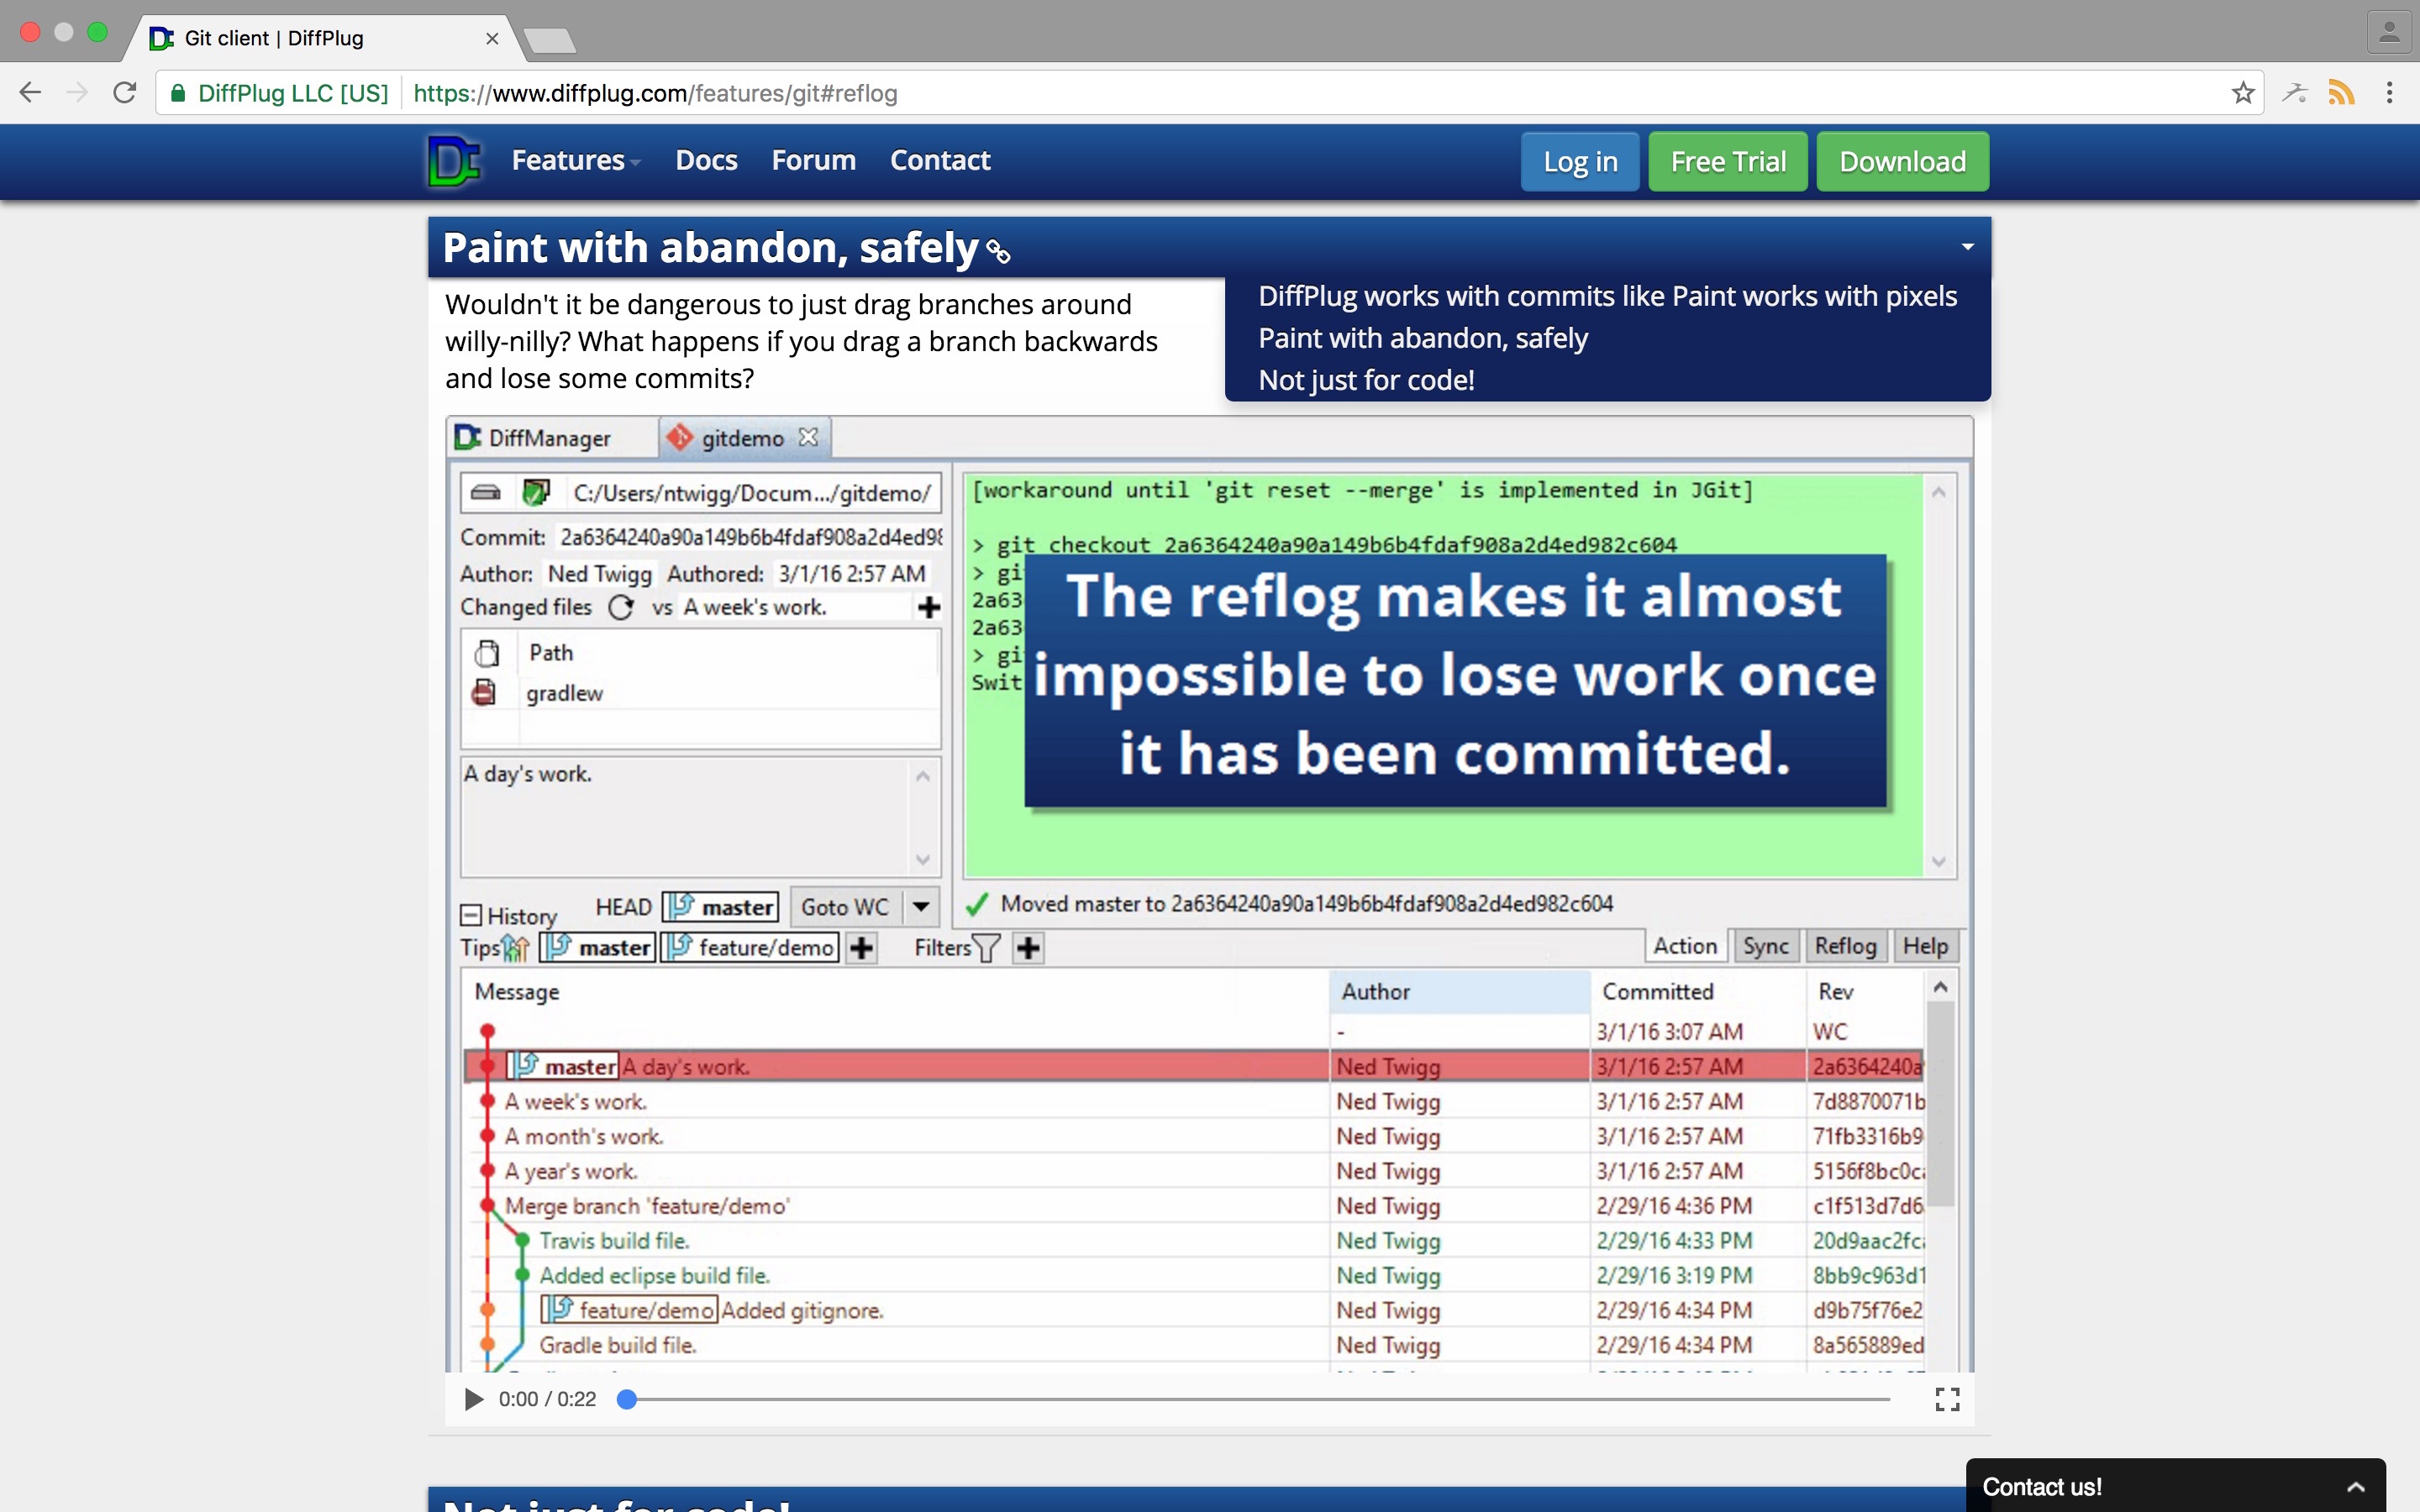
Task: Click the Download button
Action: (1902, 161)
